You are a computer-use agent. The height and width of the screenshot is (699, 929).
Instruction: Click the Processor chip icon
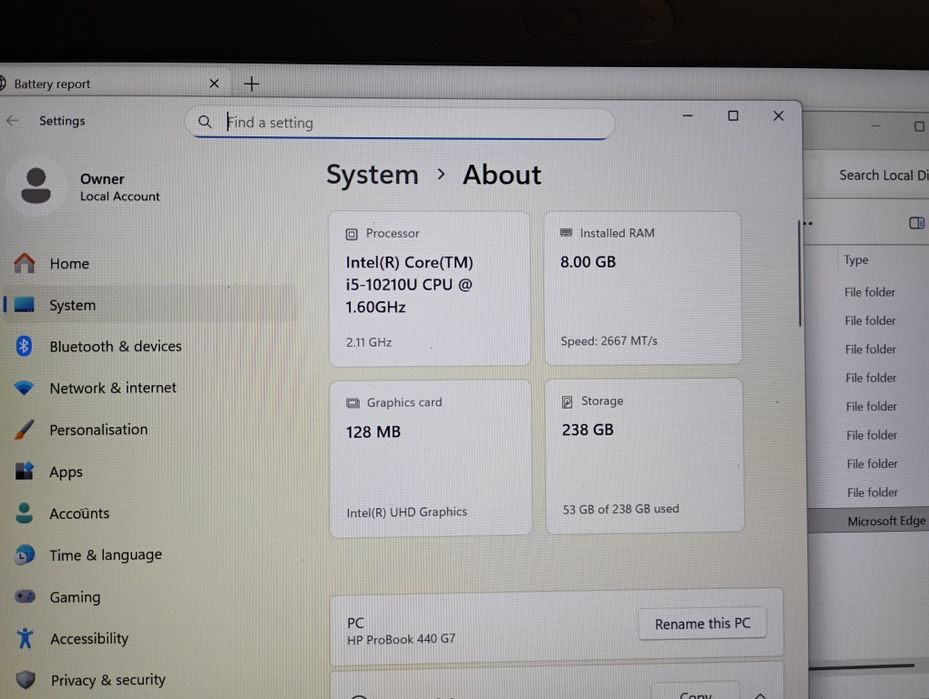[351, 234]
